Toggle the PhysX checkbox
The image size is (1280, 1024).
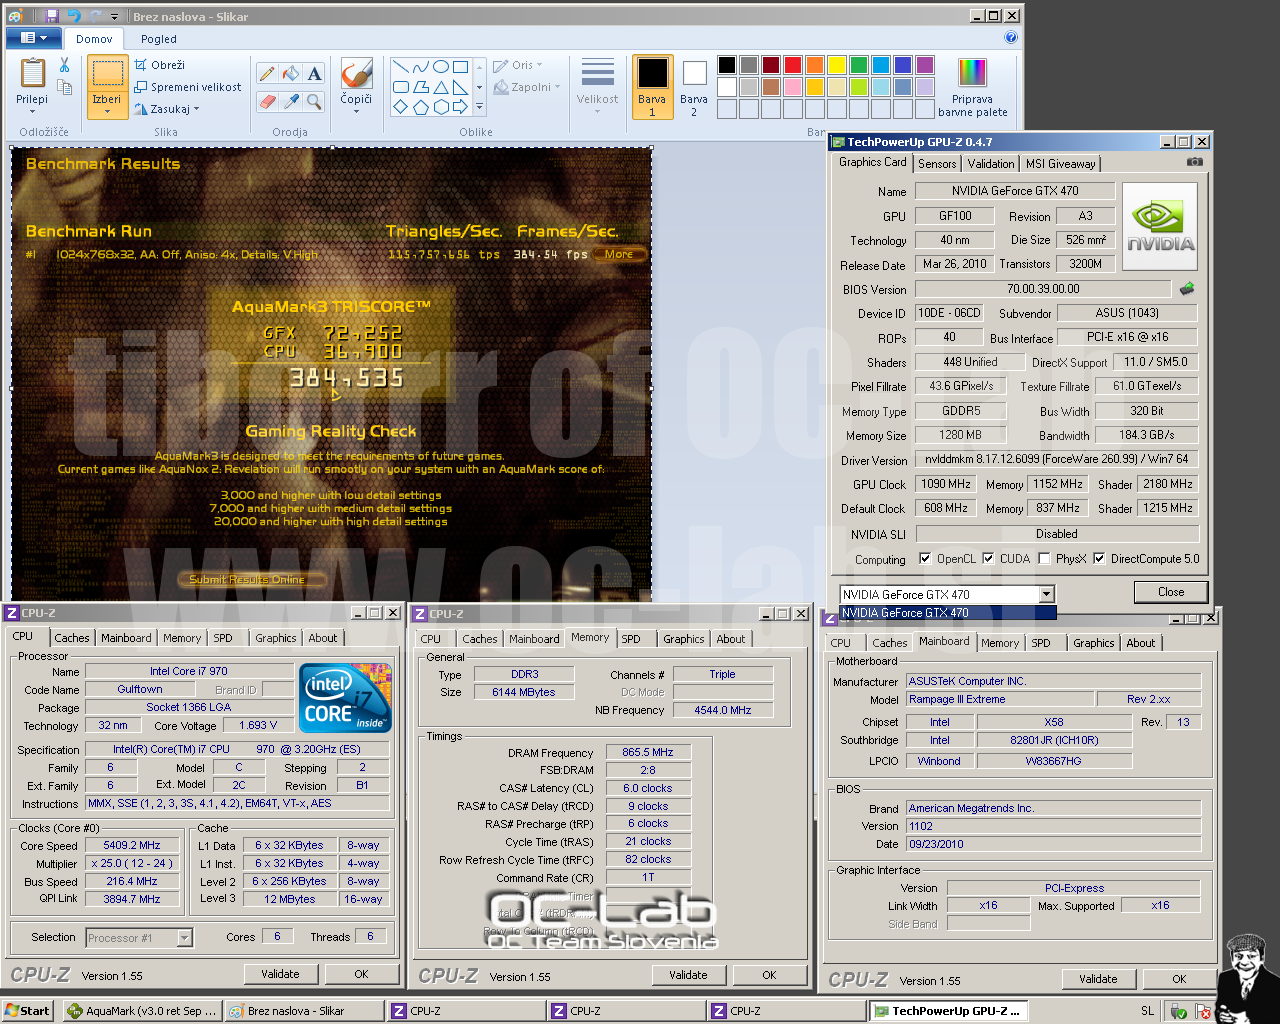[1044, 559]
